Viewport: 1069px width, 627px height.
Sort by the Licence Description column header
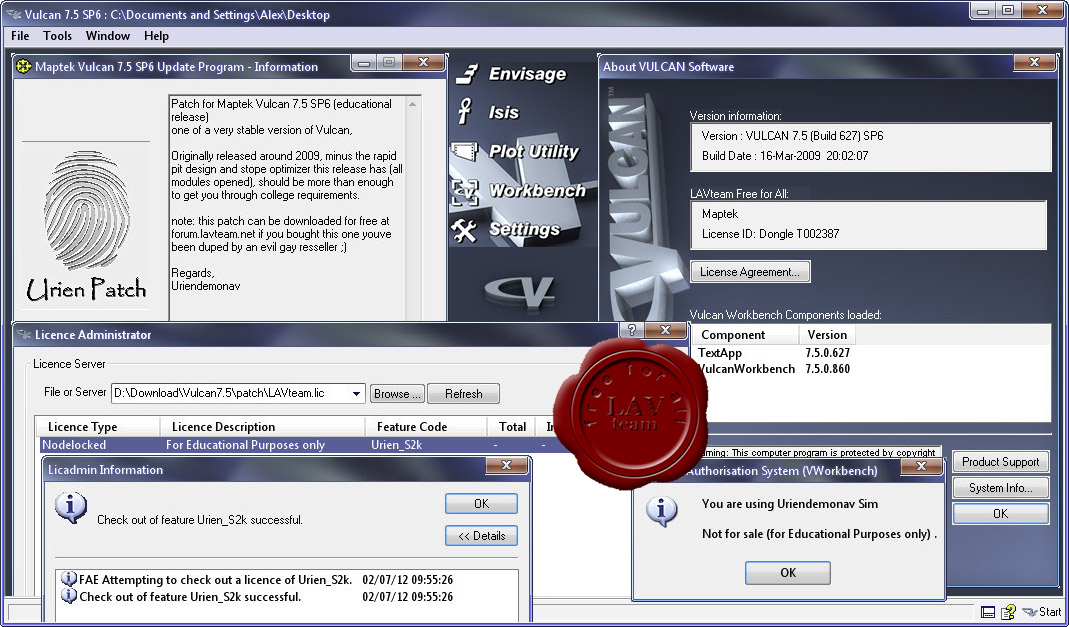(x=262, y=427)
